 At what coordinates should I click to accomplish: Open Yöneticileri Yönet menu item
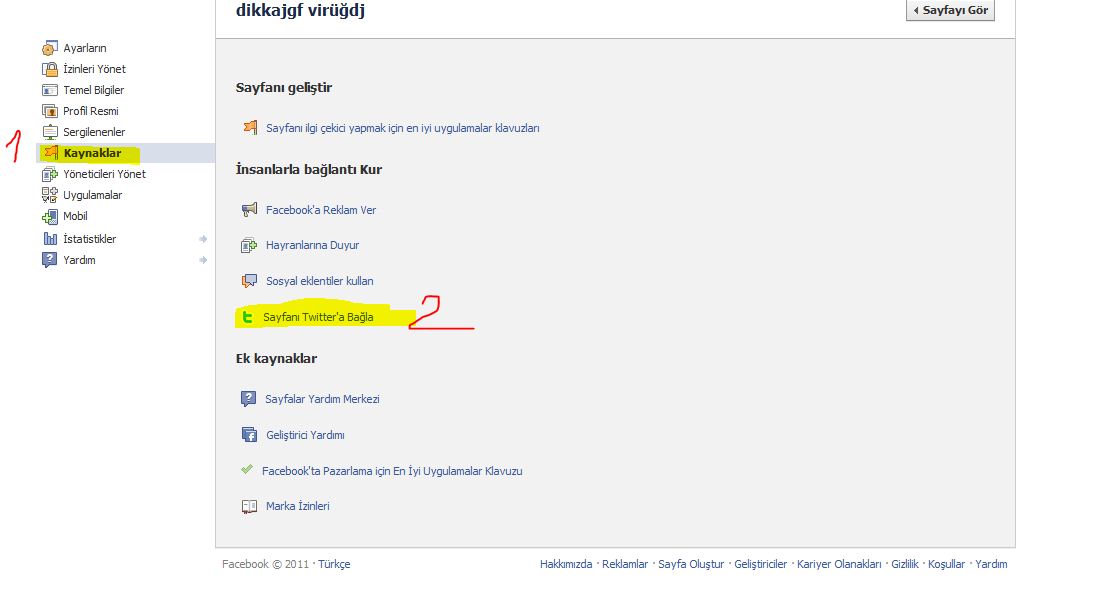tap(104, 174)
